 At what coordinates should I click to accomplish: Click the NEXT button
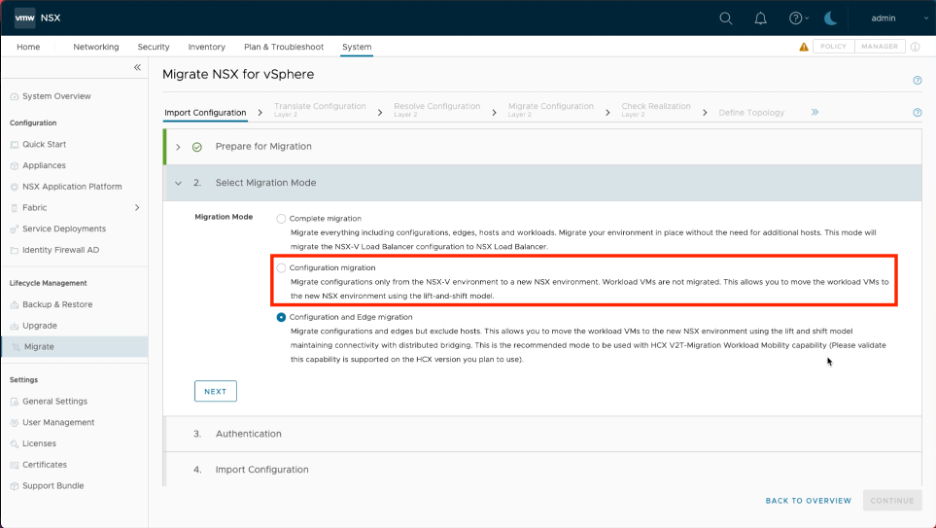click(x=215, y=391)
